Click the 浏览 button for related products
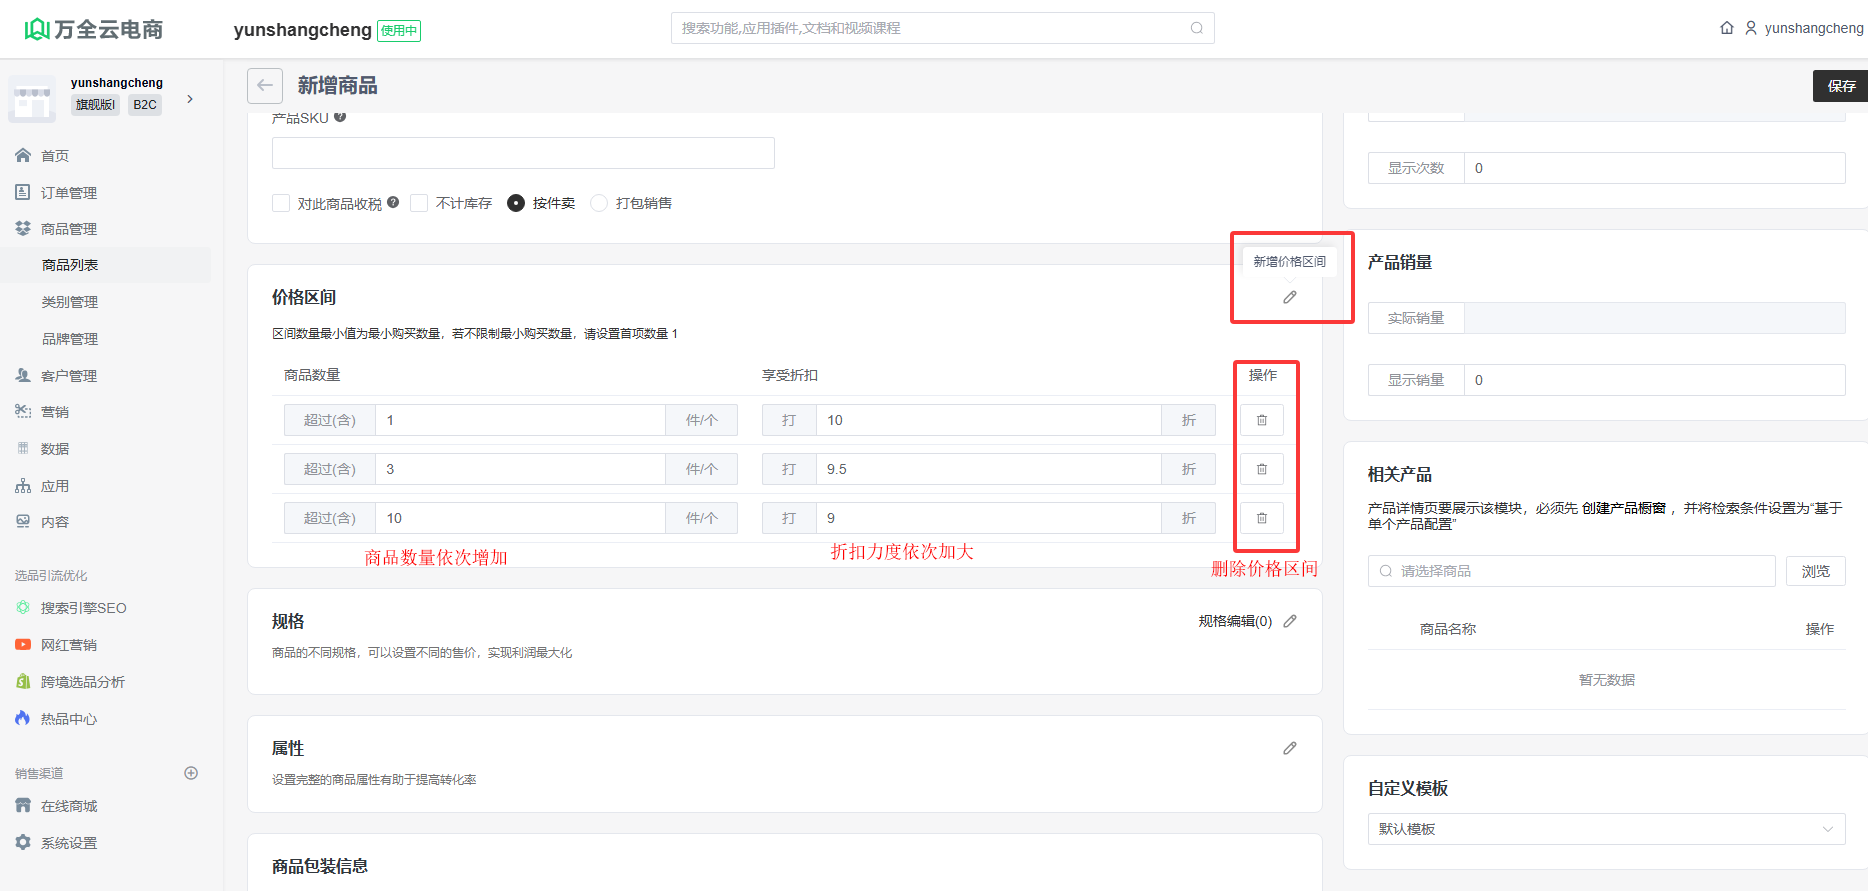Viewport: 1868px width, 891px height. click(1815, 571)
